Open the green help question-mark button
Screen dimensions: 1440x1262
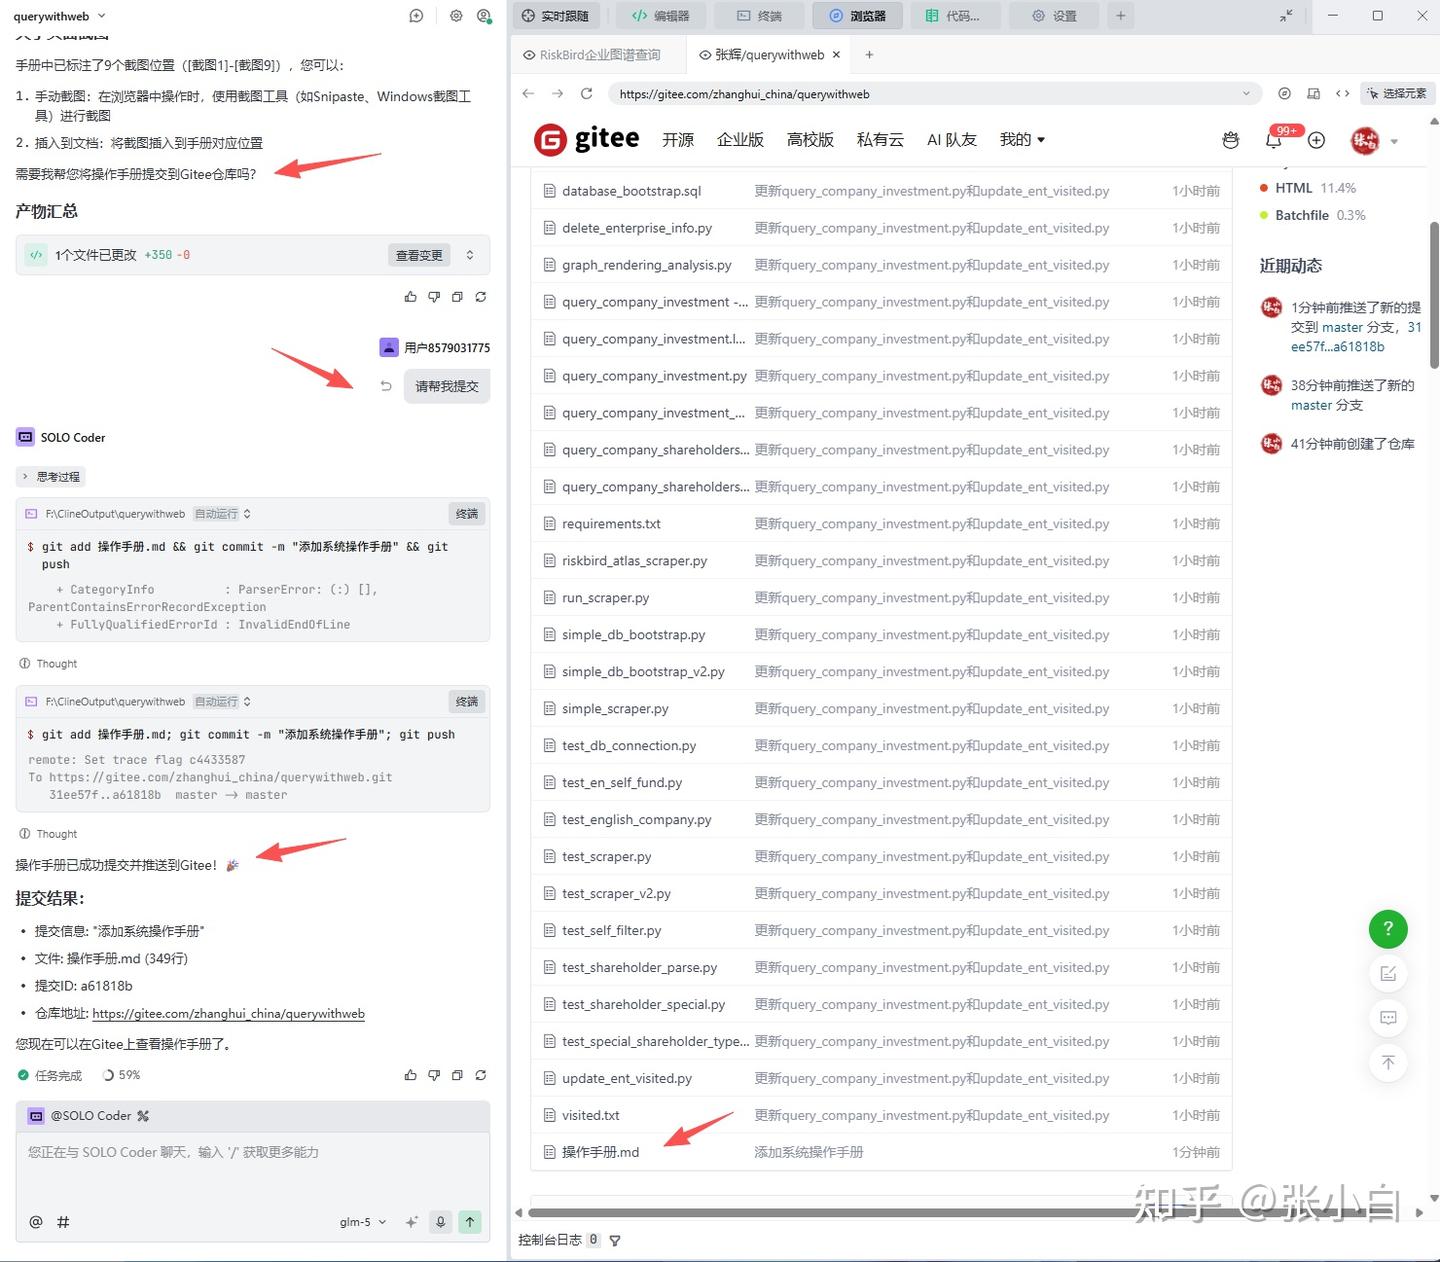(1388, 929)
